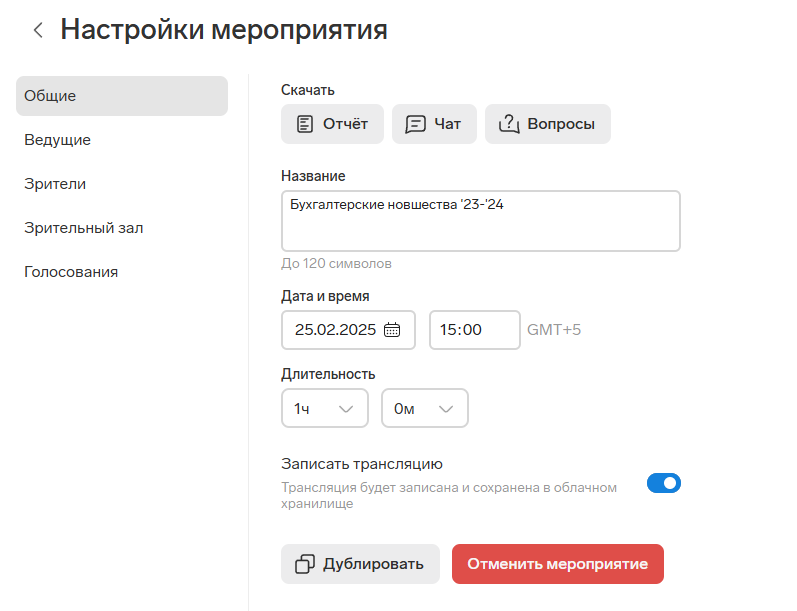Screen dimensions: 797x611
Task: Click the 15:00 time field
Action: pyautogui.click(x=475, y=330)
